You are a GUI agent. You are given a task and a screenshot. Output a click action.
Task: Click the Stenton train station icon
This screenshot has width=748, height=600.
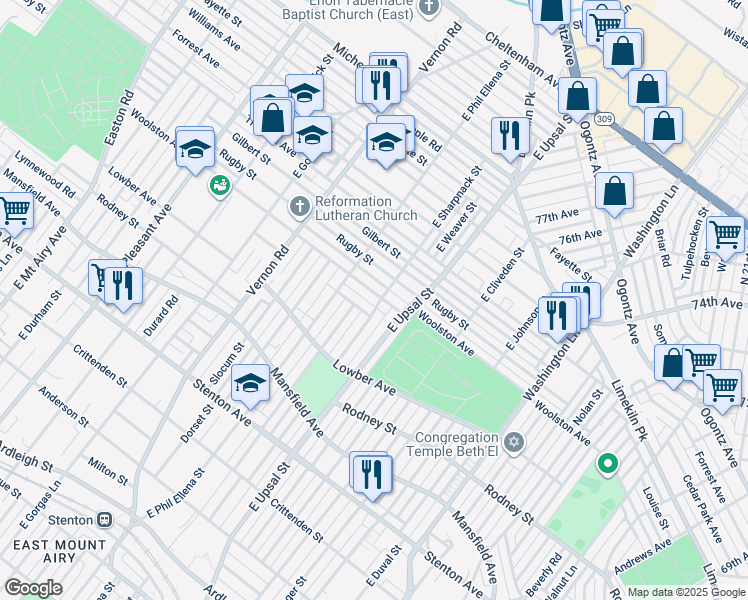click(x=102, y=520)
